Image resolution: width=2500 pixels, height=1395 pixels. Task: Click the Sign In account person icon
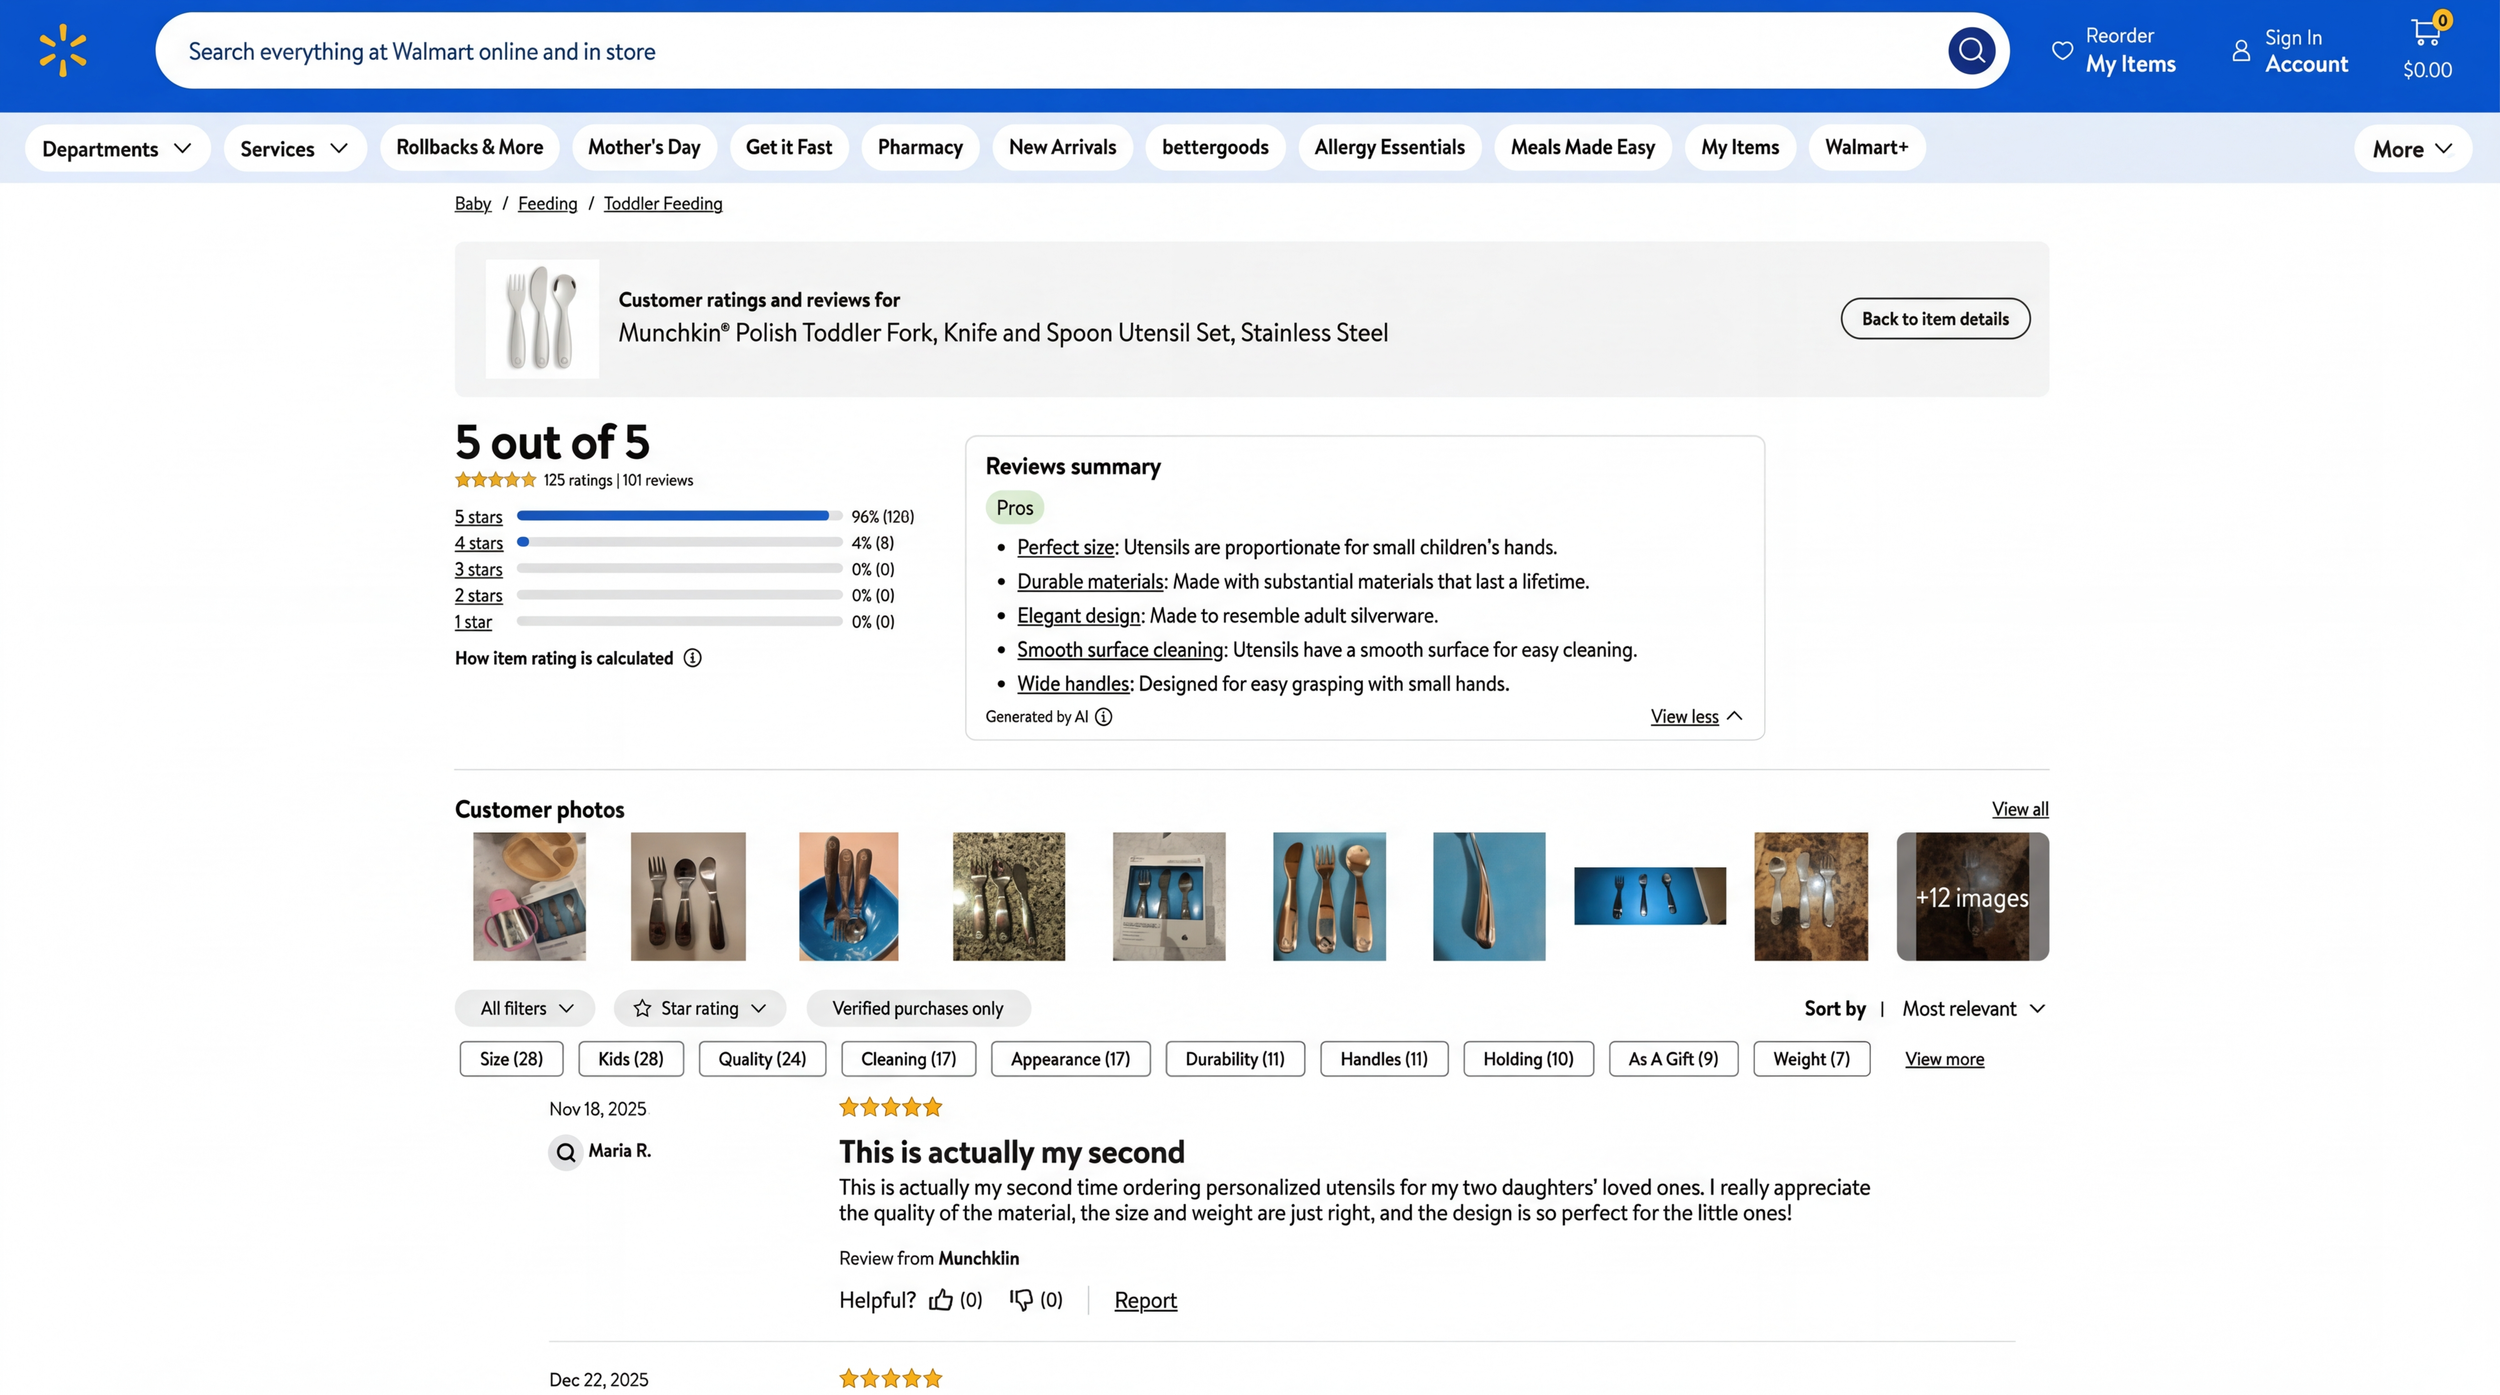[x=2241, y=50]
